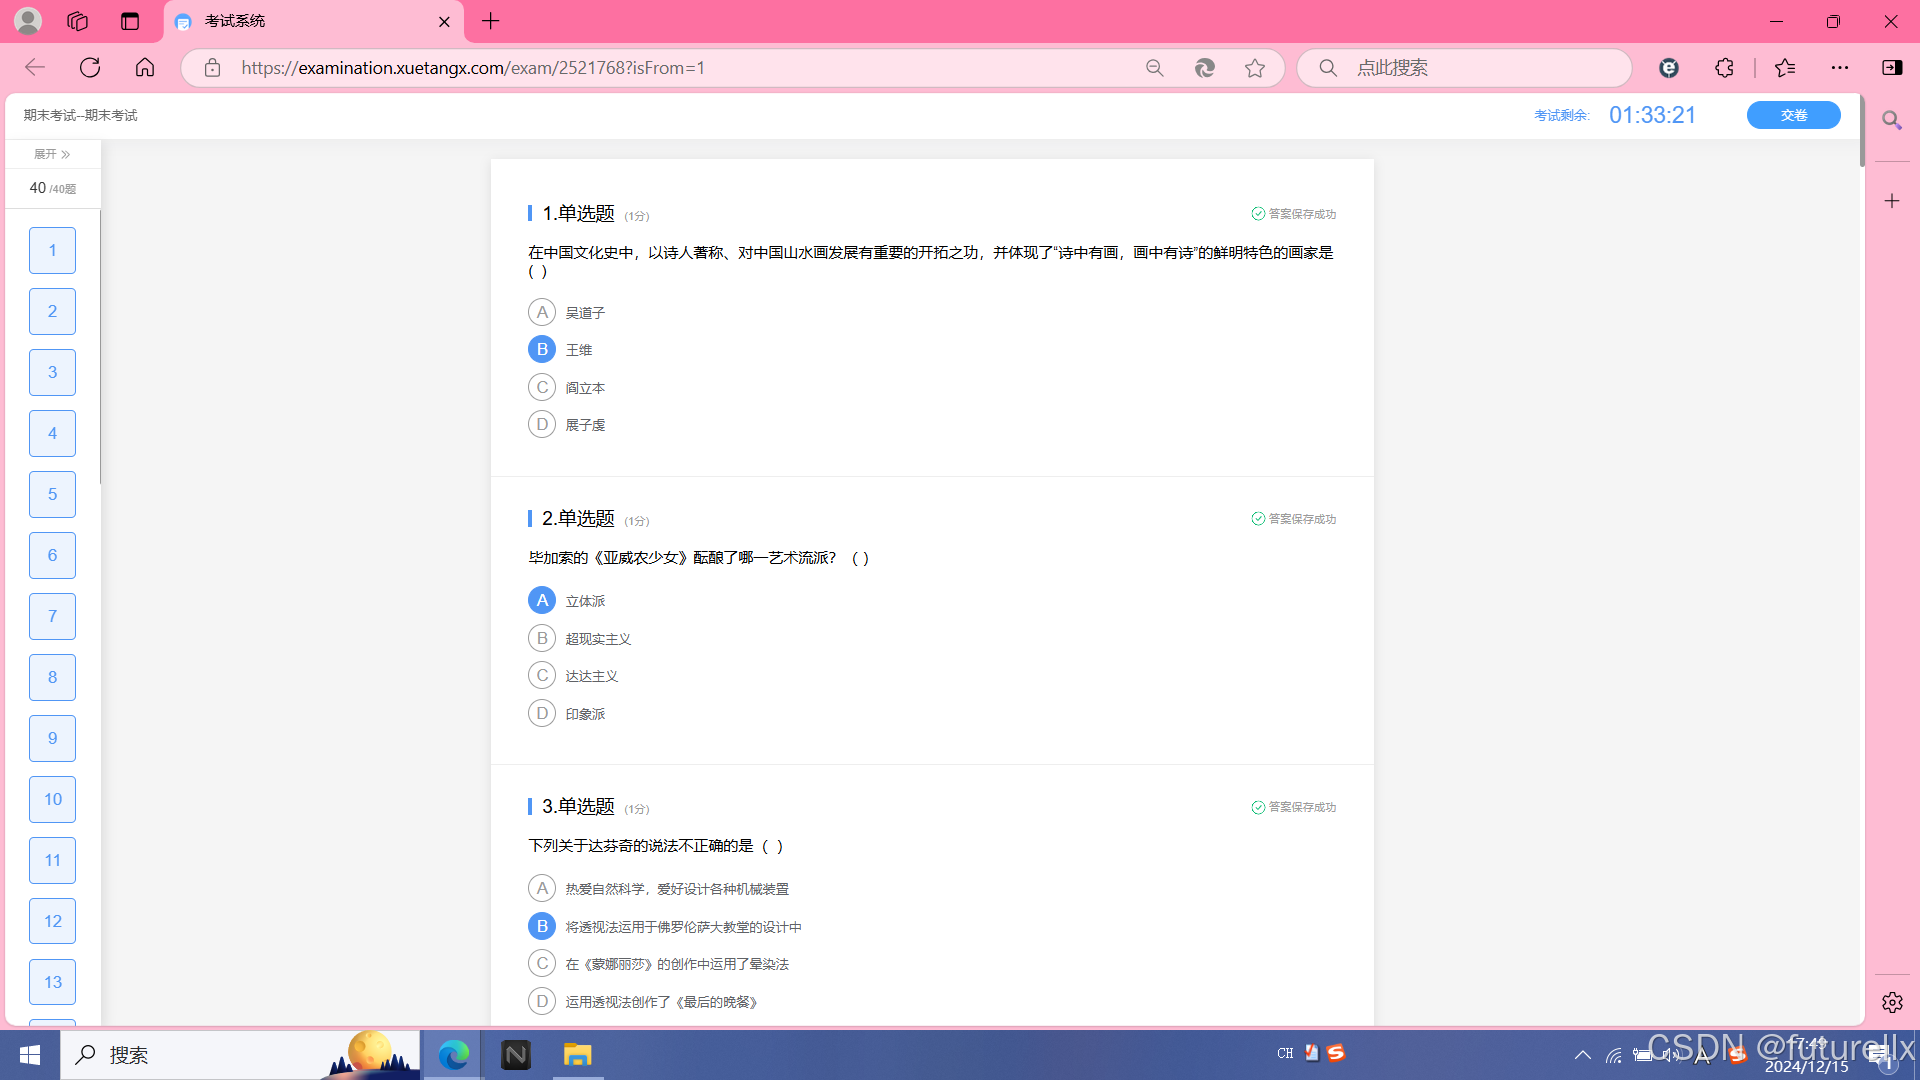Submit the exam with 交卷 button

click(1793, 115)
